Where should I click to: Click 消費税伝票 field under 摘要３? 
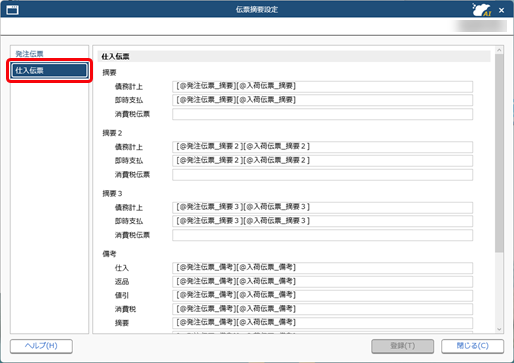tap(322, 235)
